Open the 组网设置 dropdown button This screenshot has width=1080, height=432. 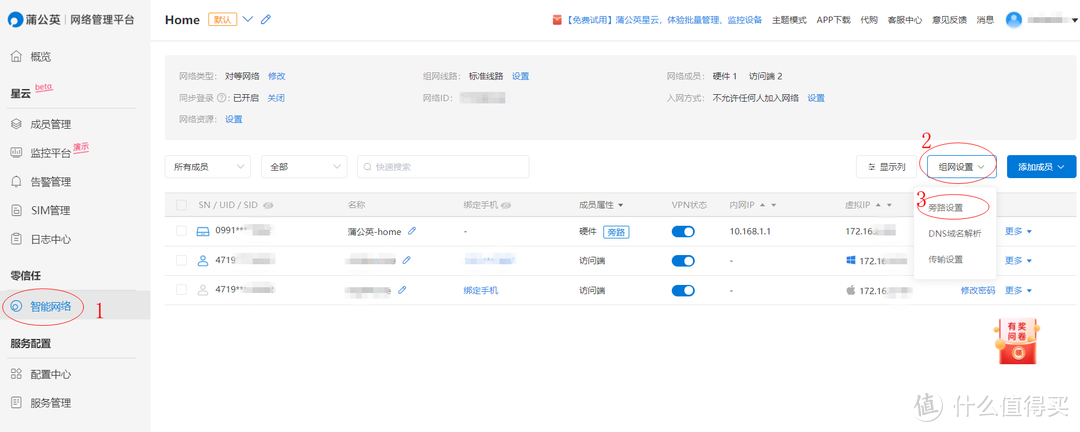(x=962, y=167)
